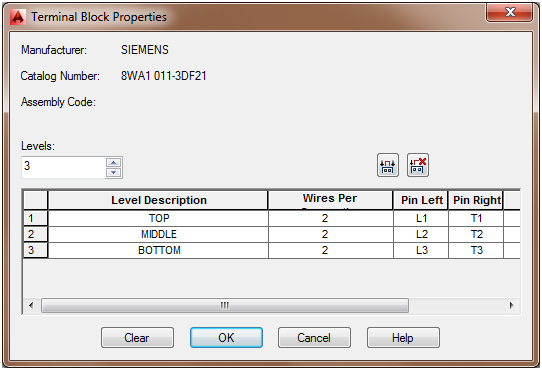Click the Clear button
Screen dimensions: 542x370
137,337
